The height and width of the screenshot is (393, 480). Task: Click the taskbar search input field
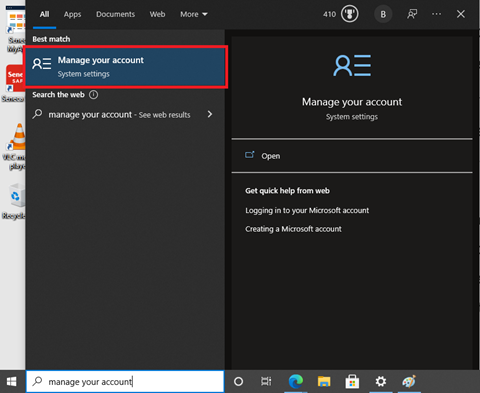point(125,381)
